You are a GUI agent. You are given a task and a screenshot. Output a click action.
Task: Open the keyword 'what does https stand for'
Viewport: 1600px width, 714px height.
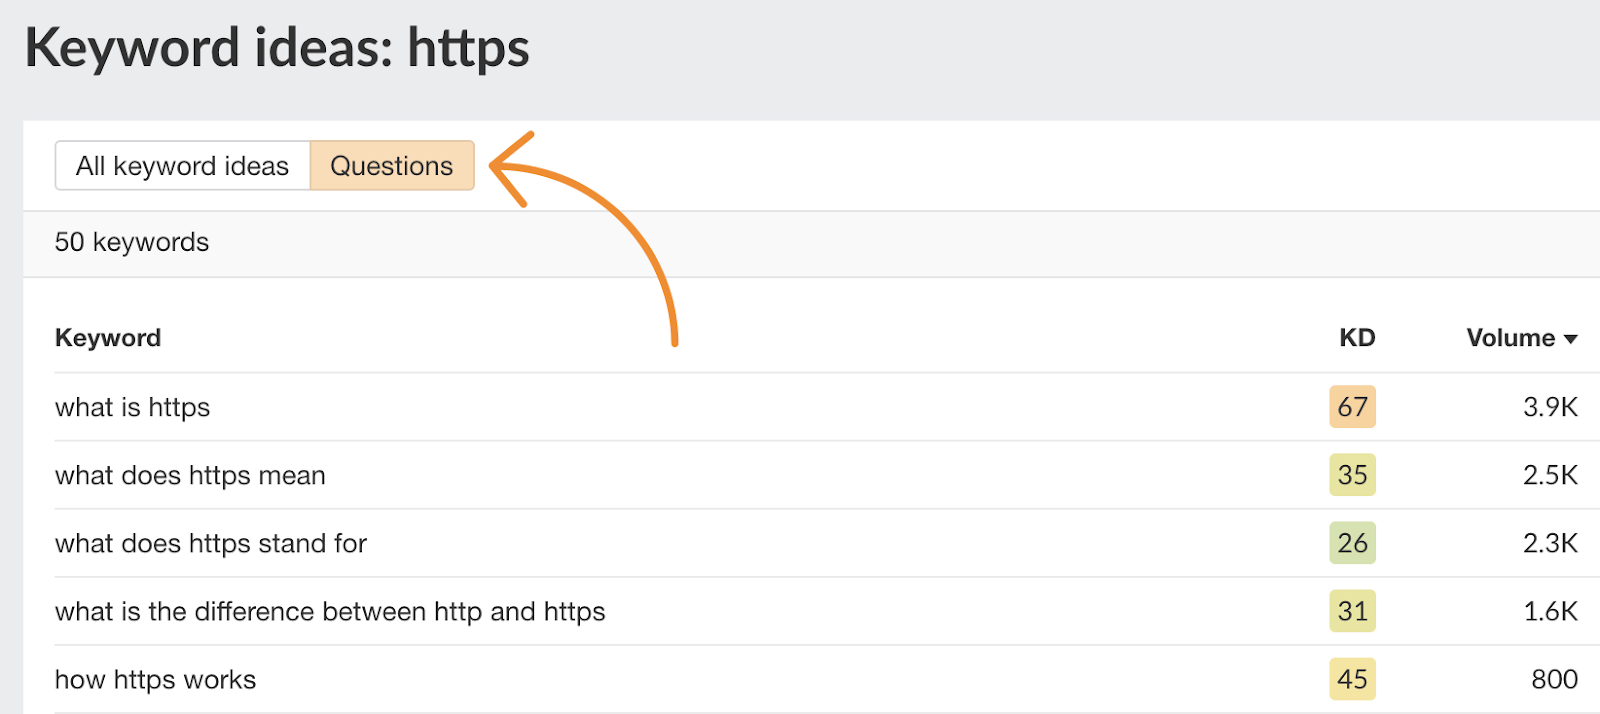coord(210,543)
